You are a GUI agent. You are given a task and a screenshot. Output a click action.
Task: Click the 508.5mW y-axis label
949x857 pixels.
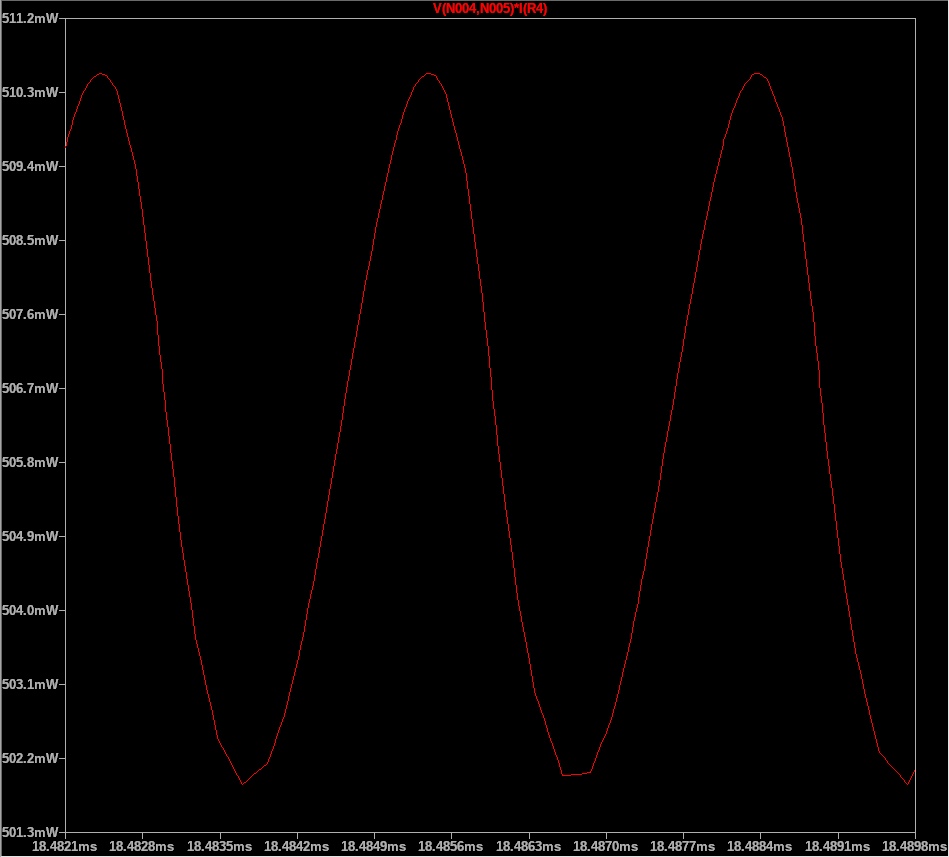point(30,240)
